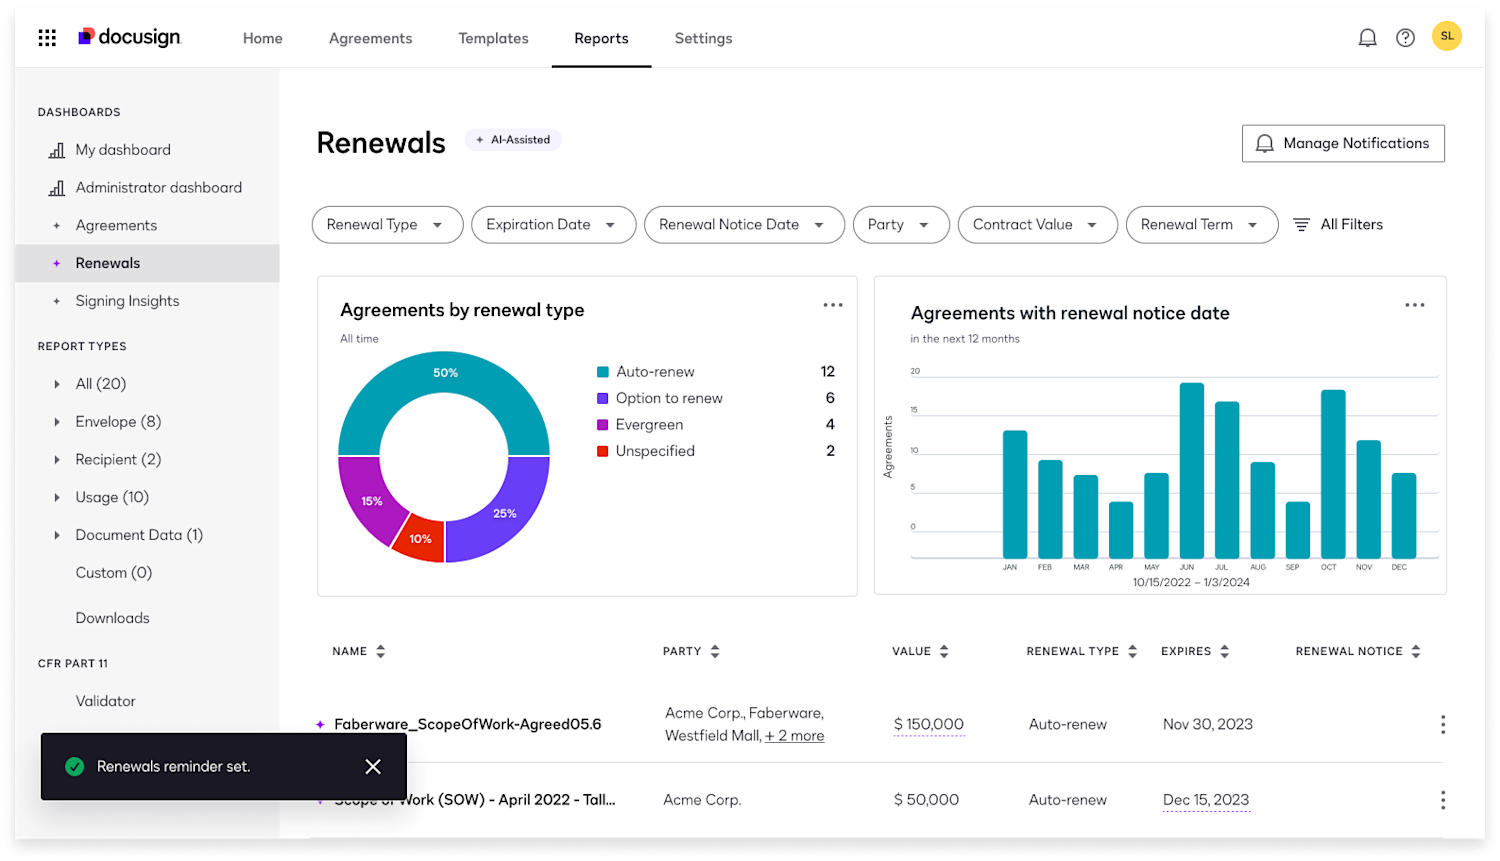The height and width of the screenshot is (861, 1500).
Task: Click the AI-Assisted badge
Action: pos(513,140)
